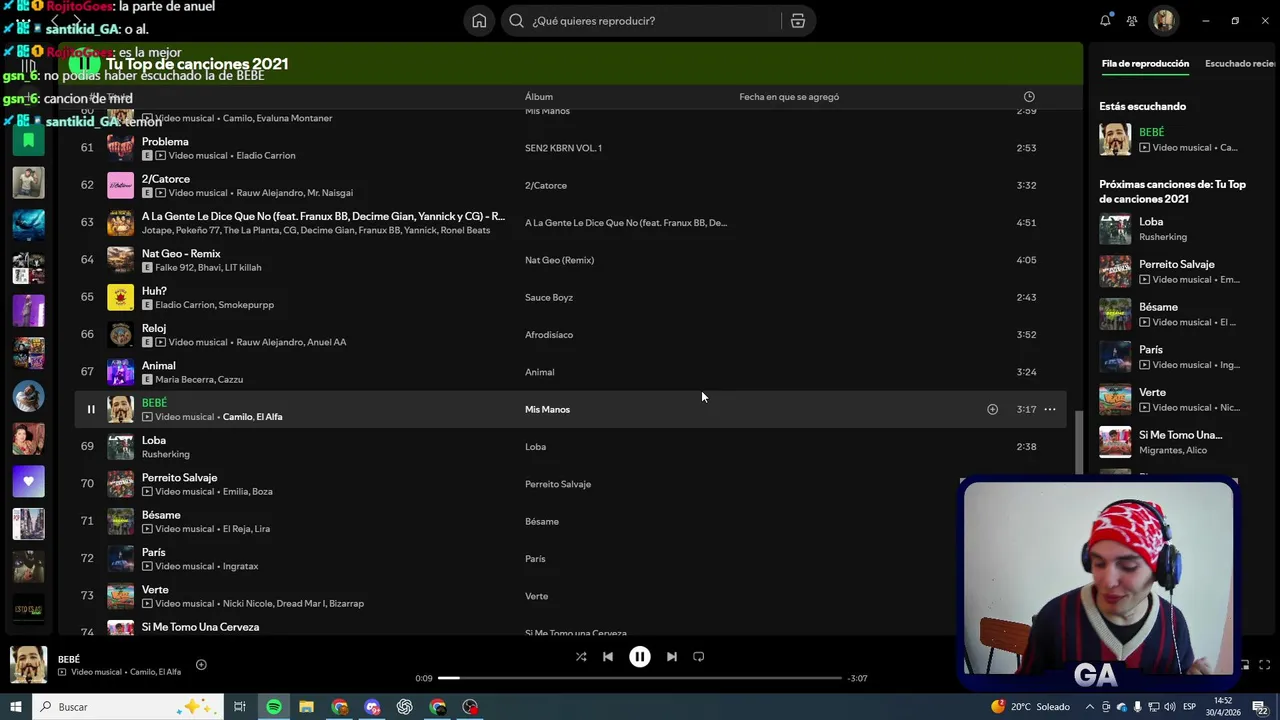
Task: Pause playlist with the green header button
Action: [84, 64]
